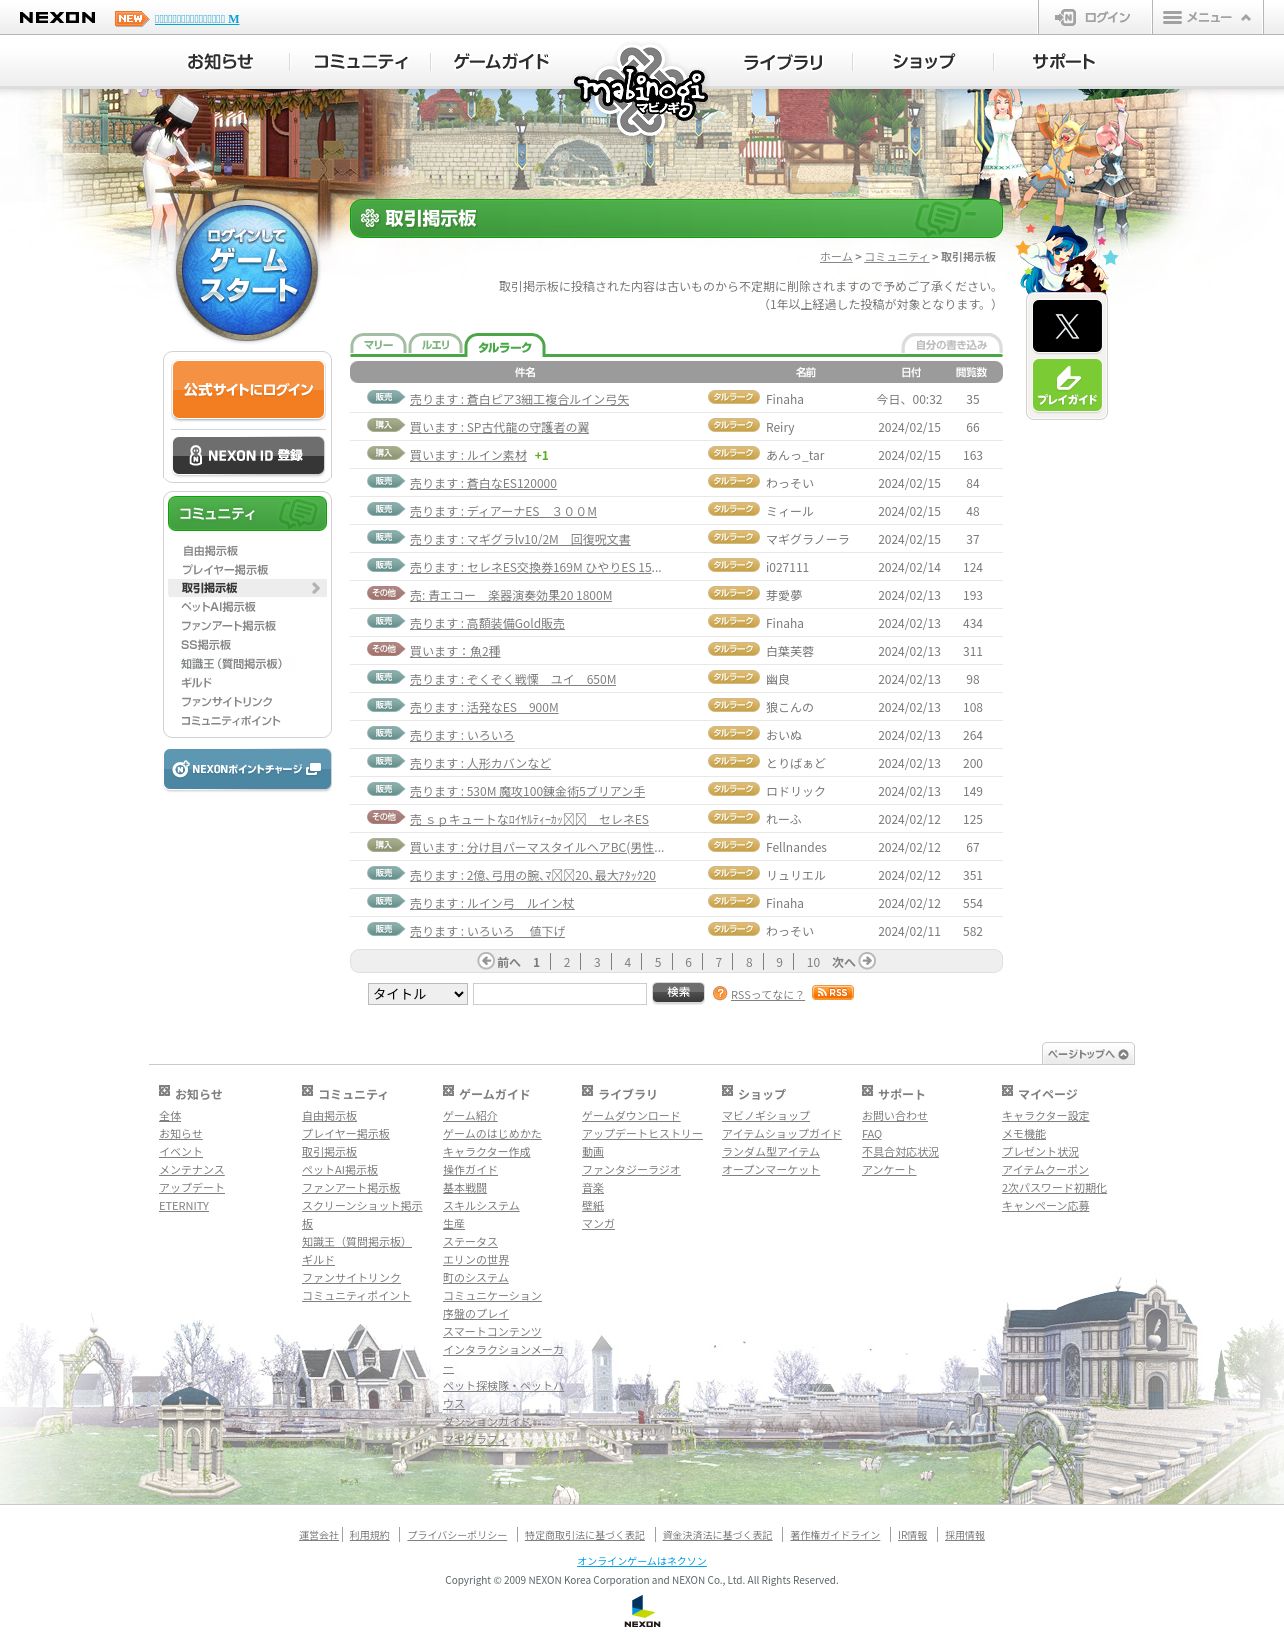
Task: Open post 売ります : 高額装備Gold販売
Action: click(487, 624)
